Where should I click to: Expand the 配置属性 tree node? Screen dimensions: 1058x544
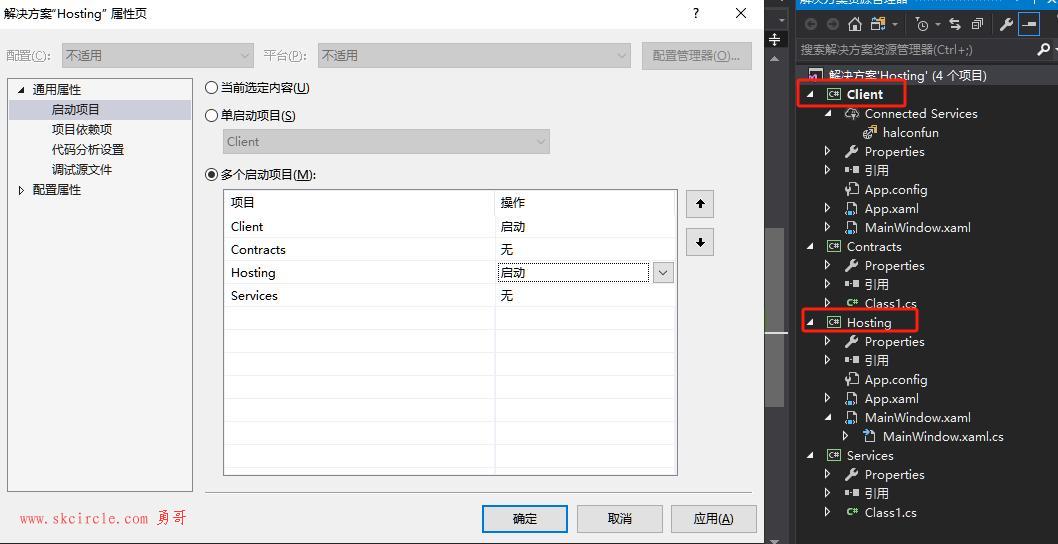click(x=22, y=190)
